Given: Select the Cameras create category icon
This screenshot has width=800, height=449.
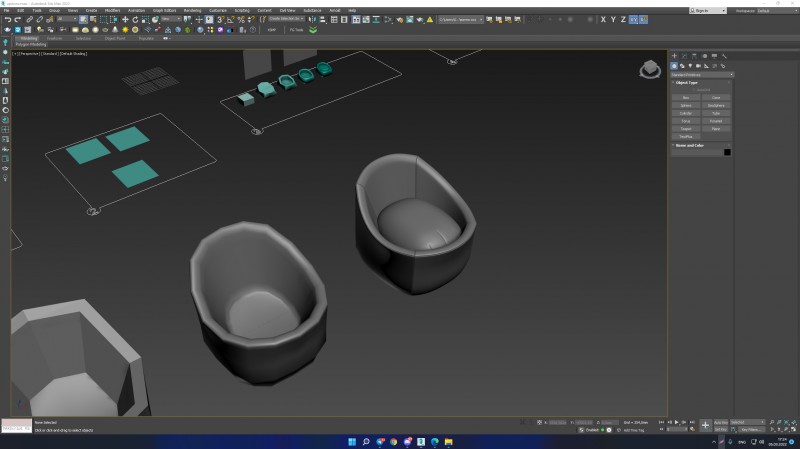Looking at the screenshot, I should pyautogui.click(x=698, y=66).
